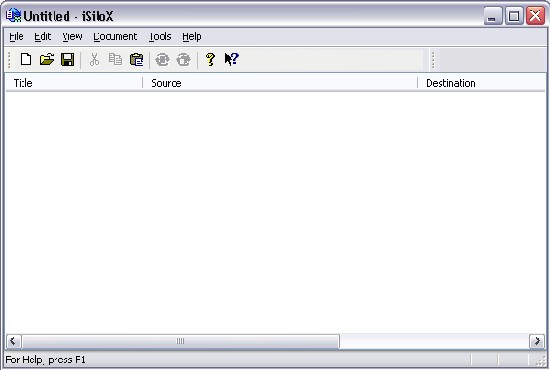The height and width of the screenshot is (370, 550).
Task: Close the iSiloX window
Action: click(535, 16)
